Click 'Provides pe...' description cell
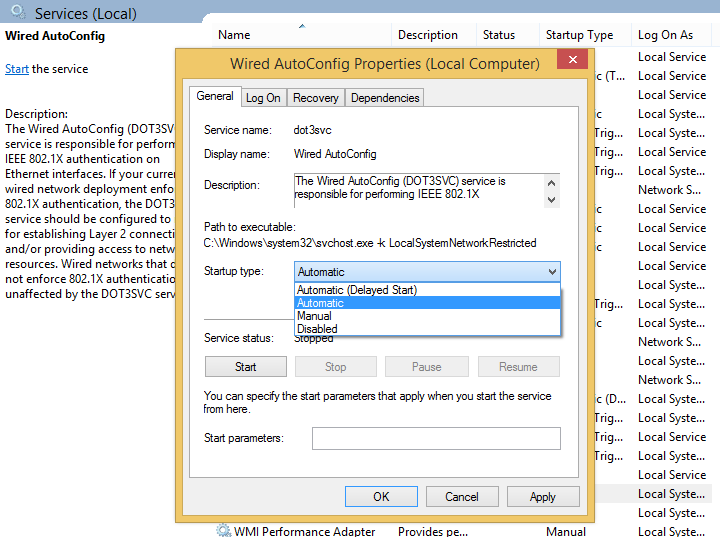 (x=433, y=531)
